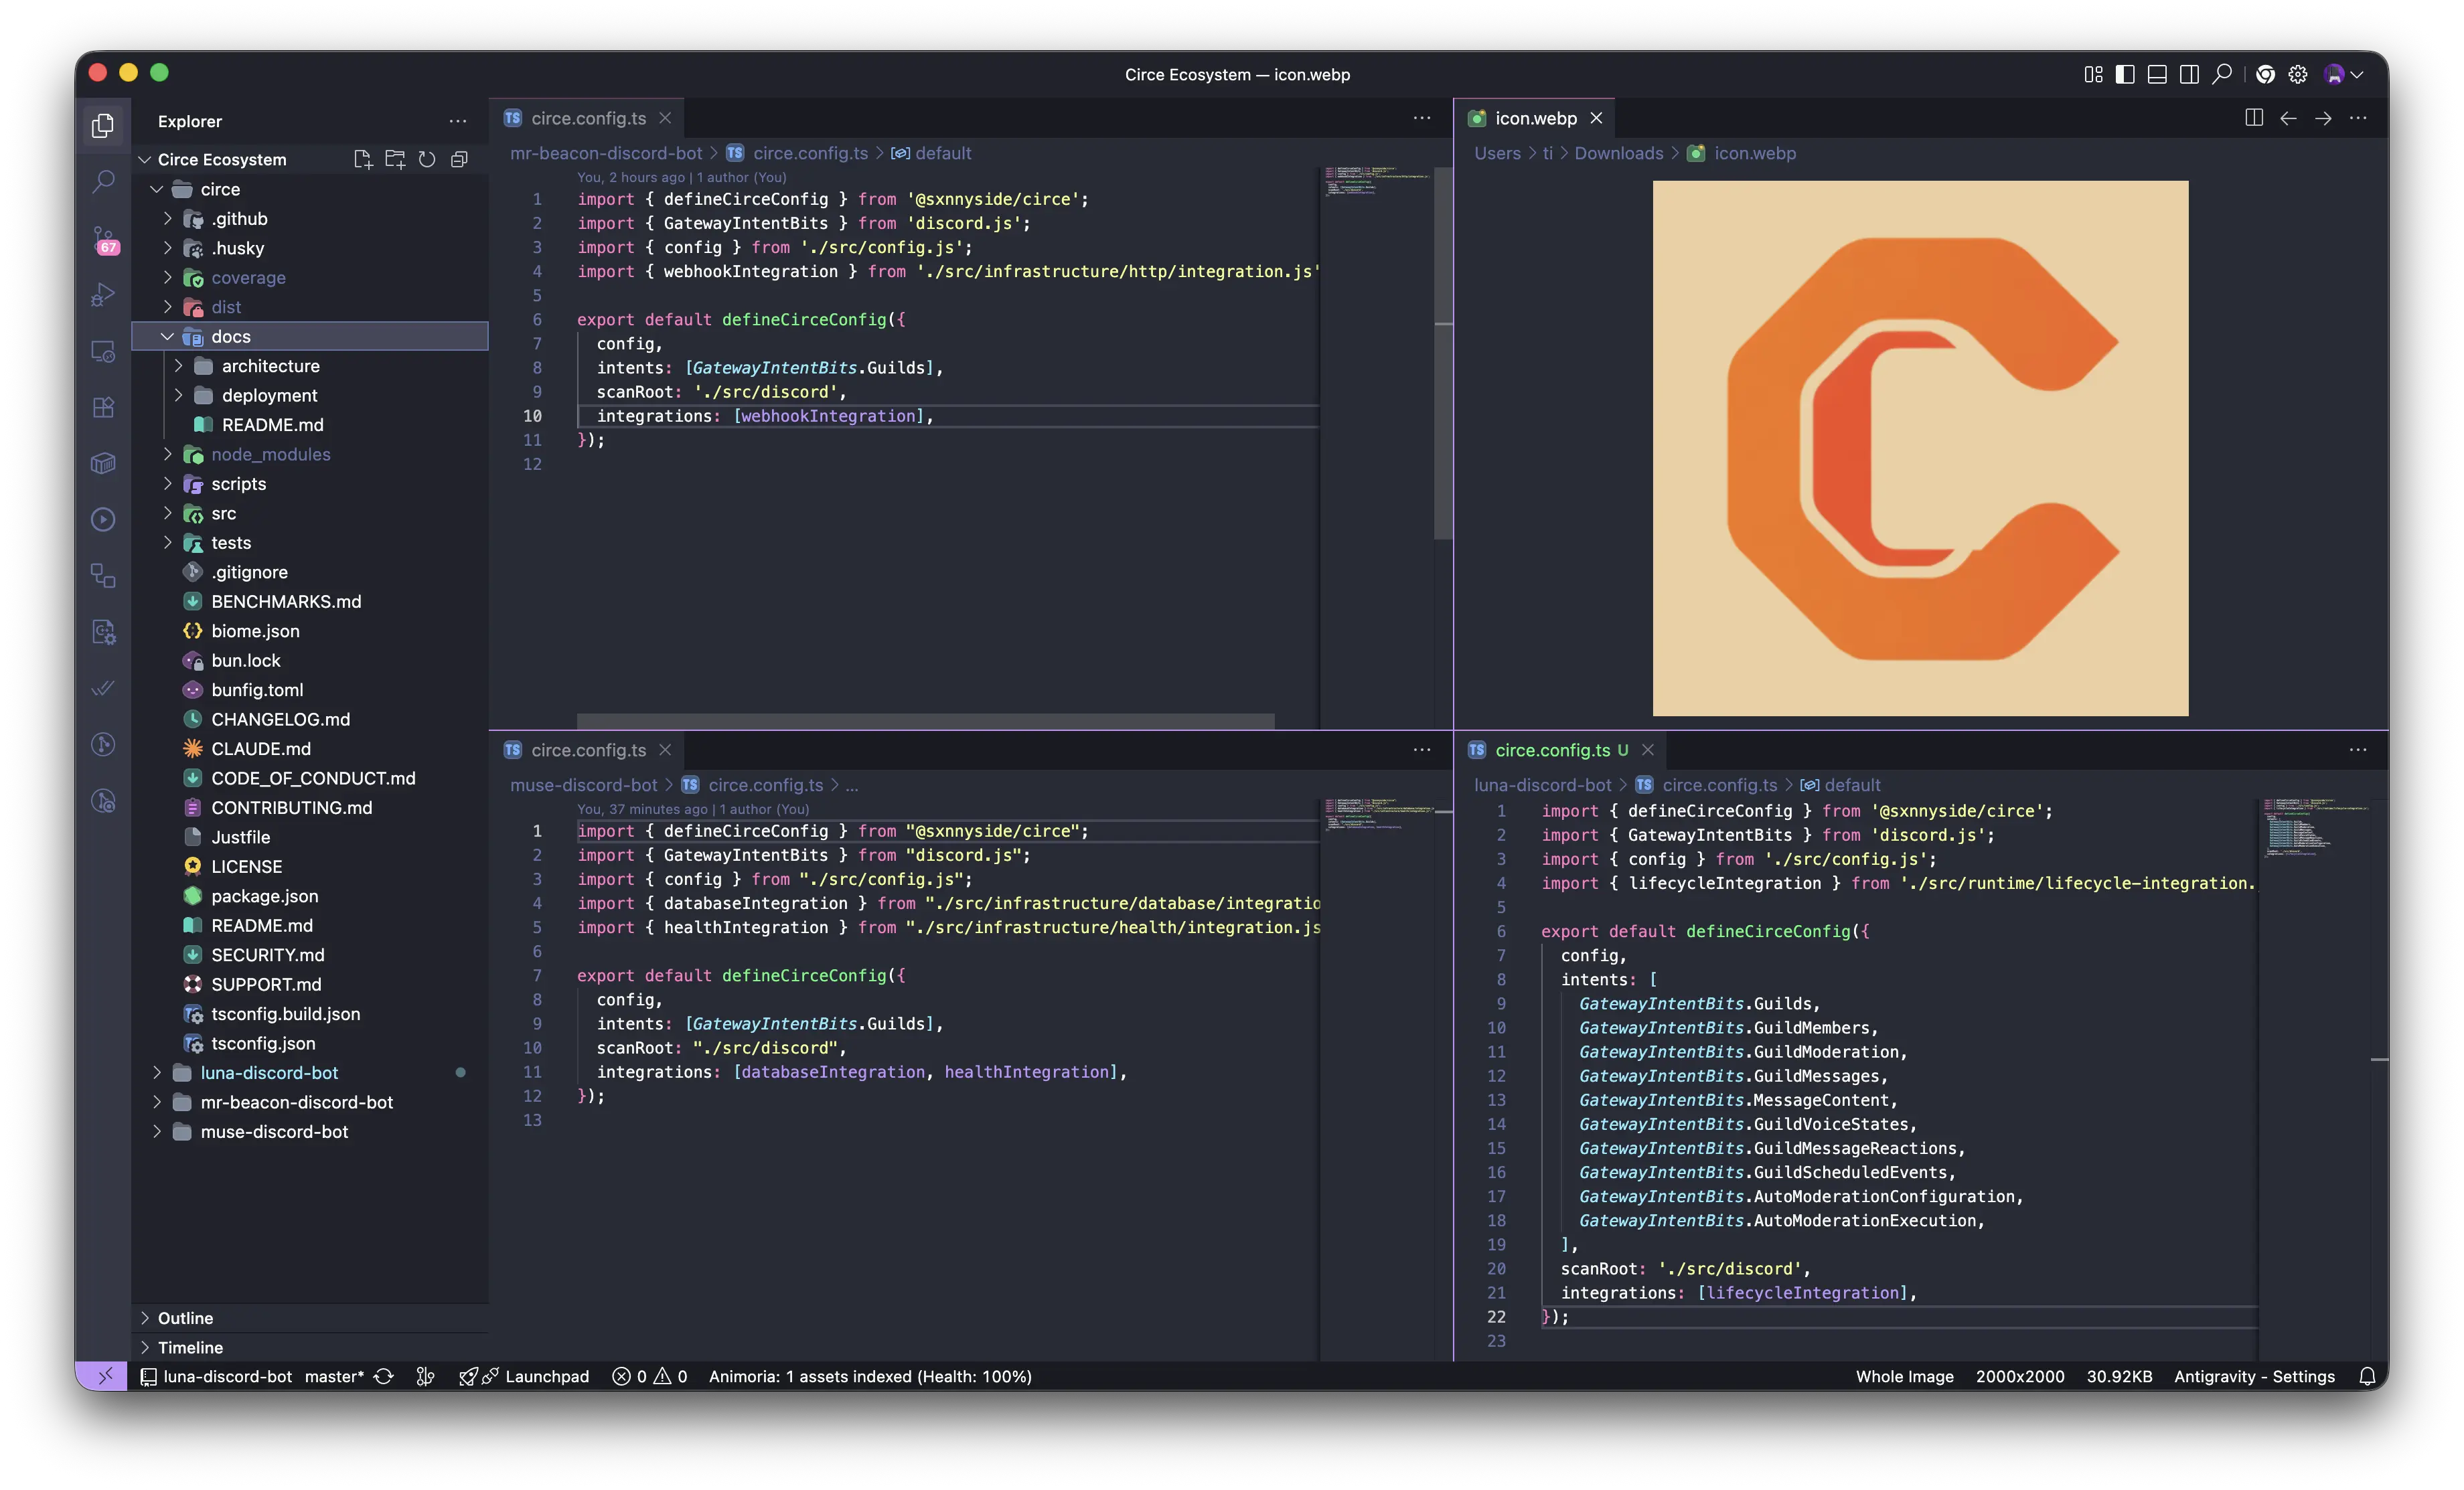Click Whole Image zoom status entry
Viewport: 2464px width, 1490px height.
pyautogui.click(x=1904, y=1376)
